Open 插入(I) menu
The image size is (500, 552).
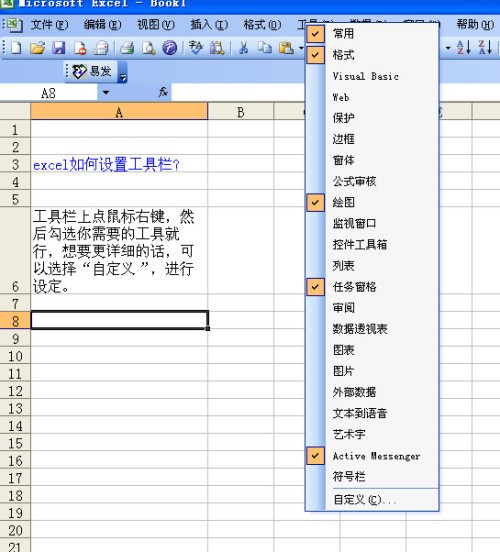[x=209, y=25]
